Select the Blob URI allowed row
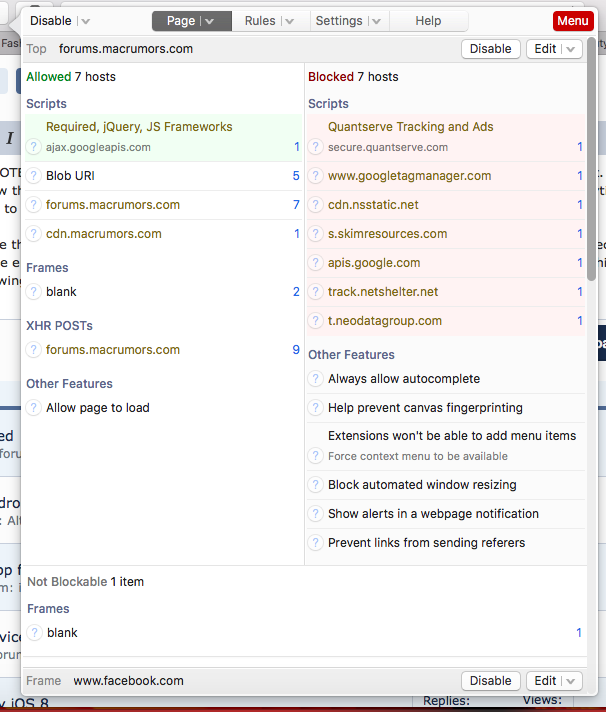 [x=163, y=176]
